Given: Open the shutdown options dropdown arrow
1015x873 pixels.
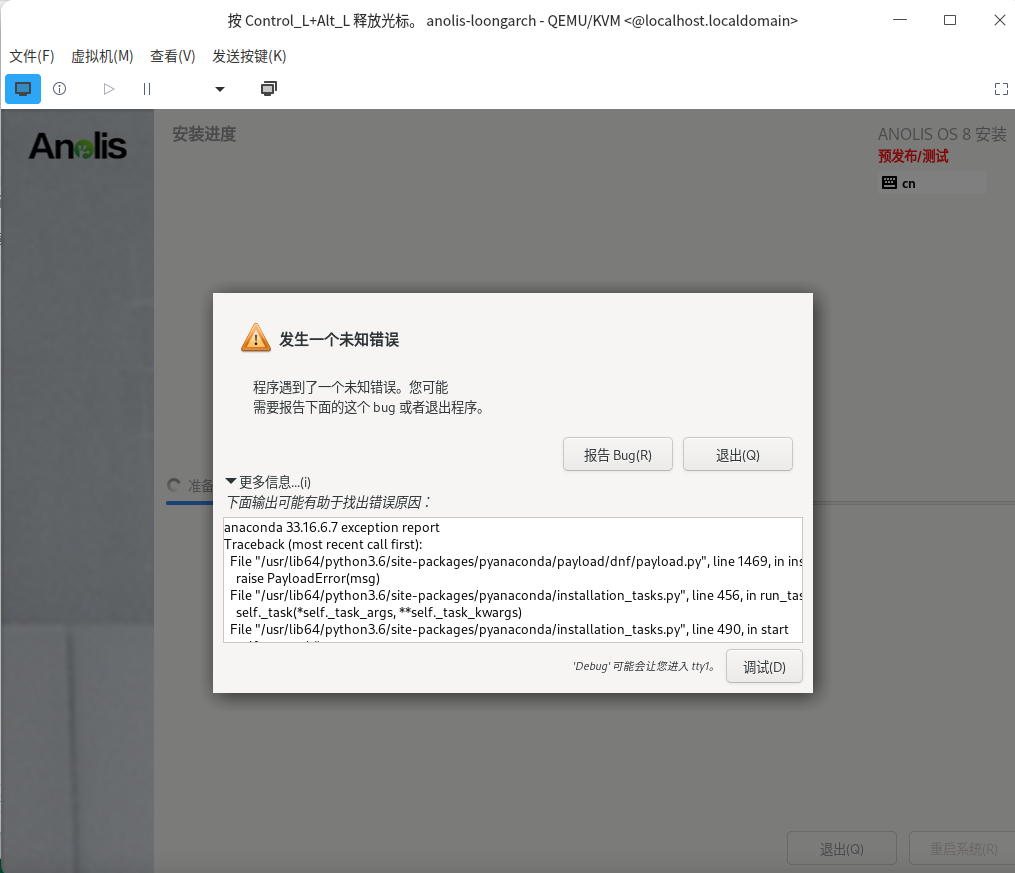Looking at the screenshot, I should (x=220, y=89).
